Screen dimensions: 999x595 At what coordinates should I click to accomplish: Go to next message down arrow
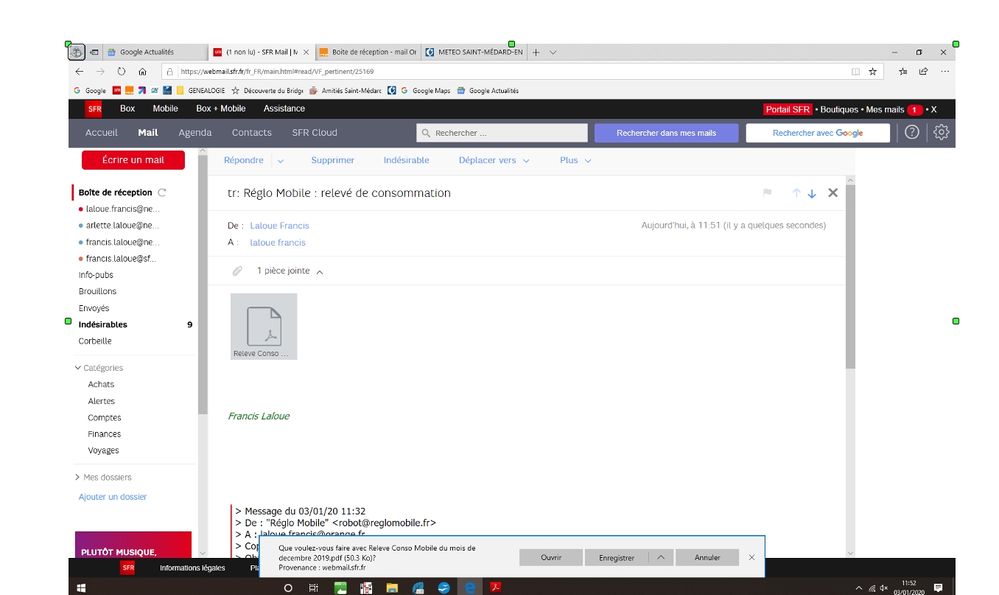[x=812, y=193]
